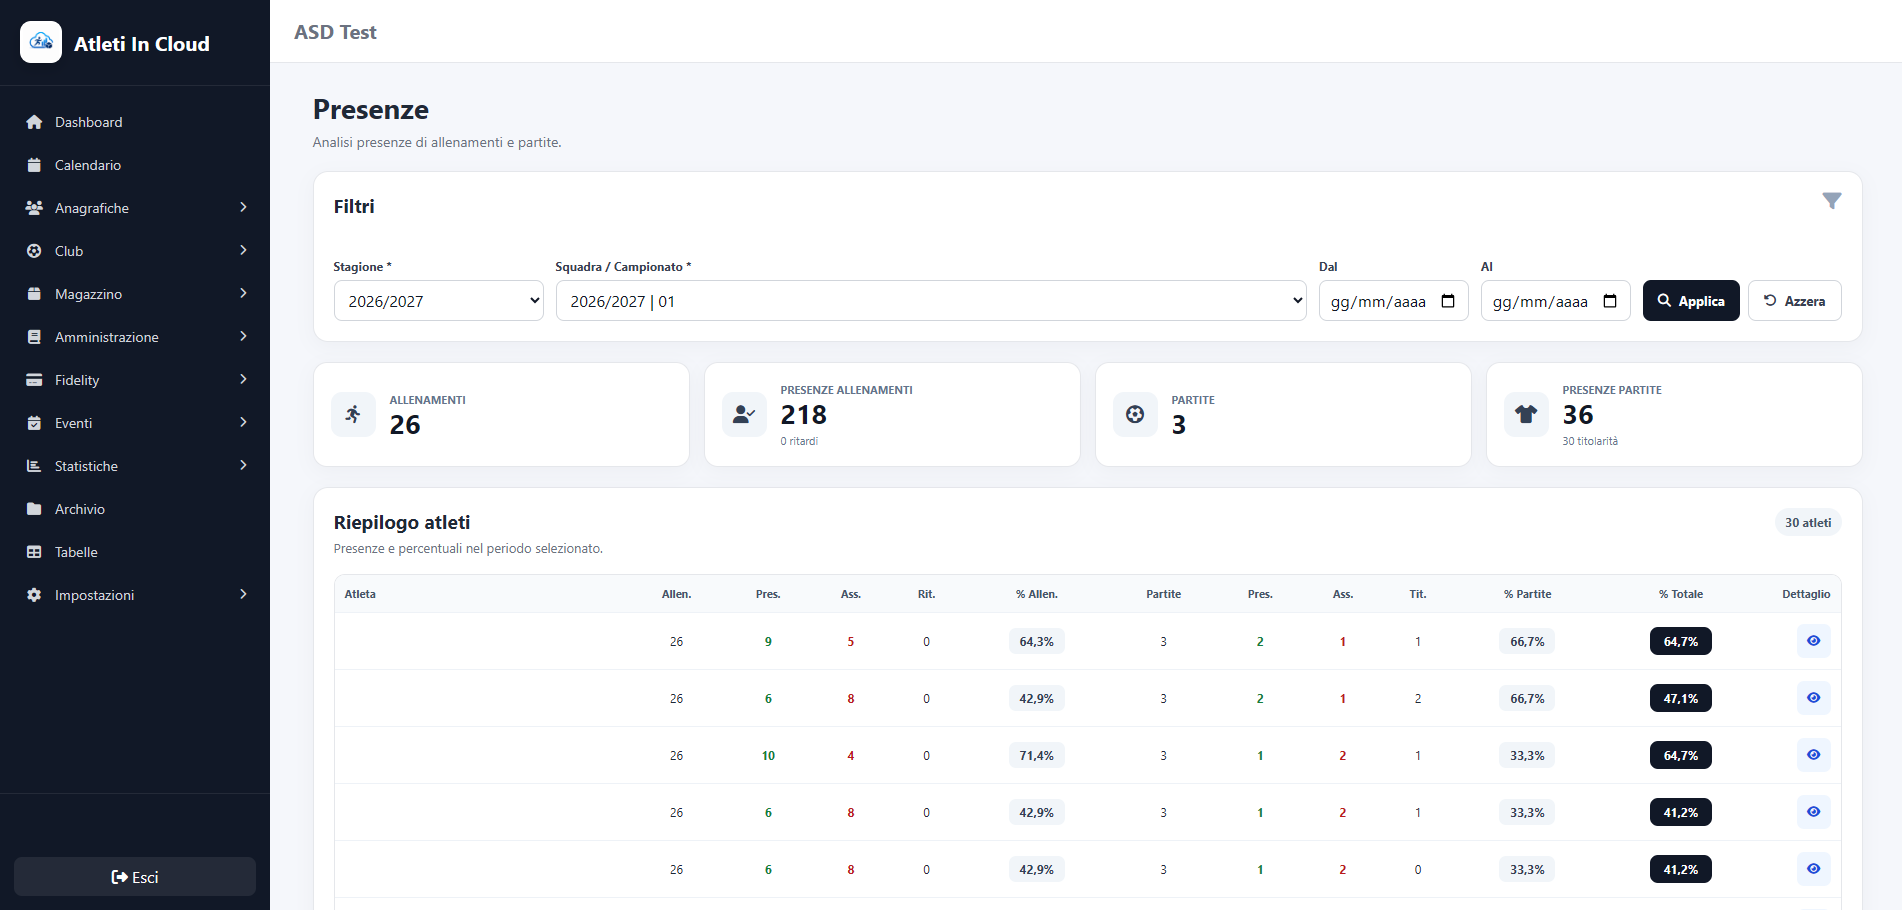Click the Presenze Allenamenti user-check icon
Image resolution: width=1902 pixels, height=910 pixels.
pos(744,414)
